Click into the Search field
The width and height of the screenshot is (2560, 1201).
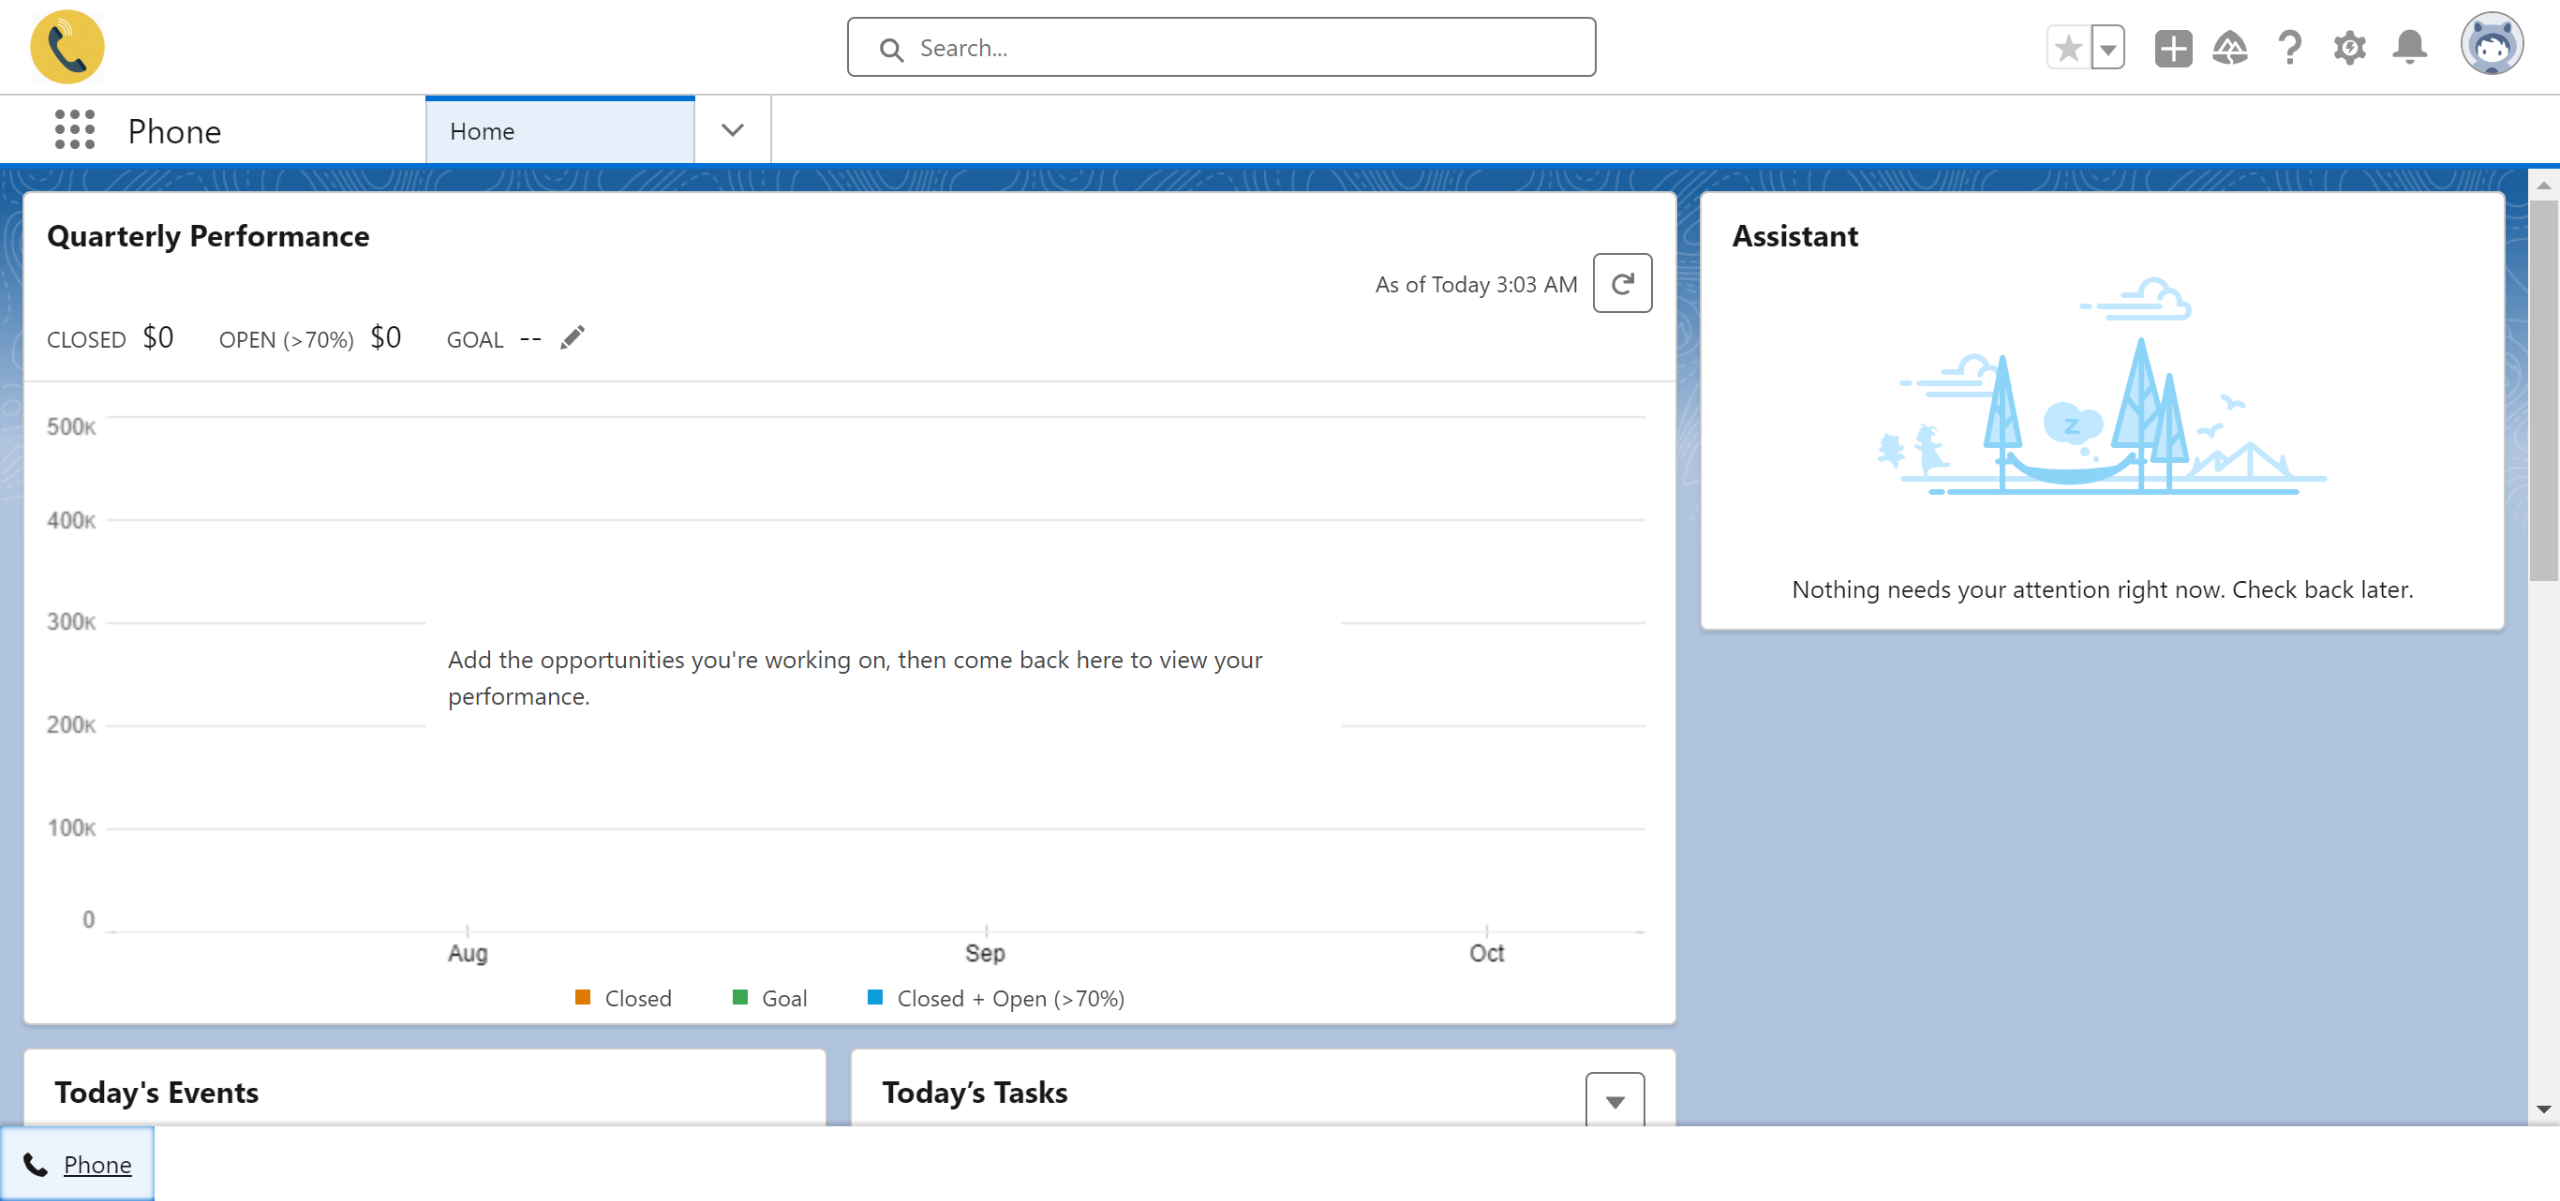(1220, 48)
